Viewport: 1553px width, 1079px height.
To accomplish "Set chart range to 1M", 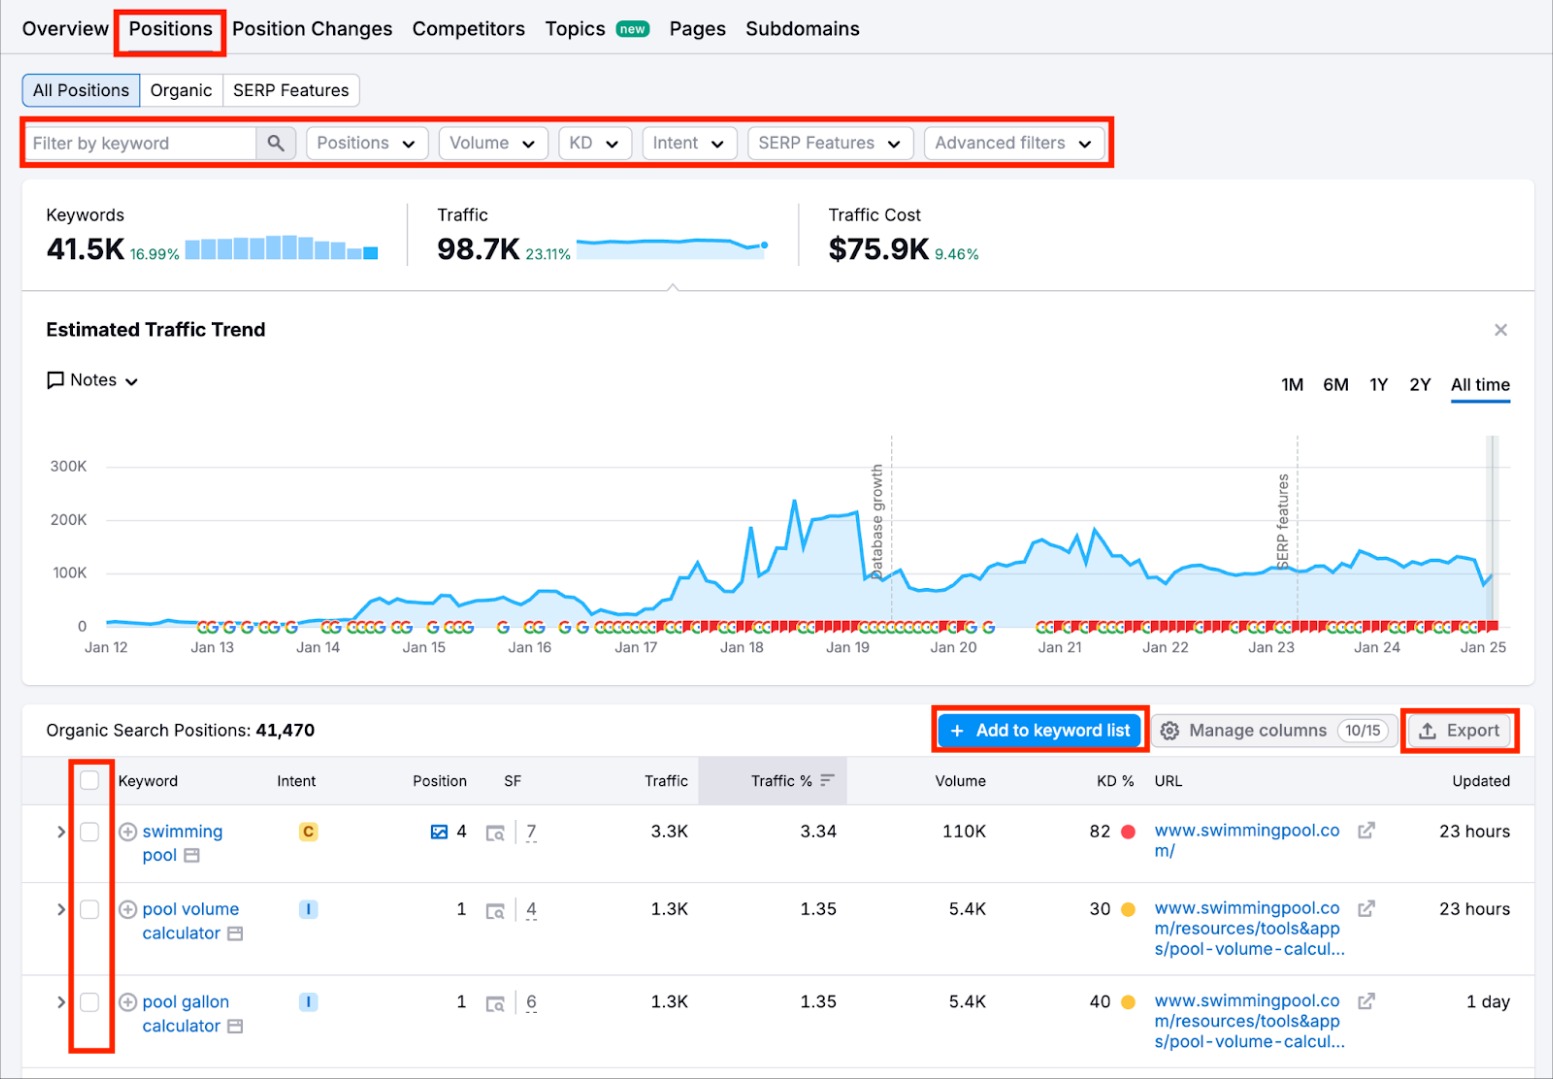I will coord(1292,385).
